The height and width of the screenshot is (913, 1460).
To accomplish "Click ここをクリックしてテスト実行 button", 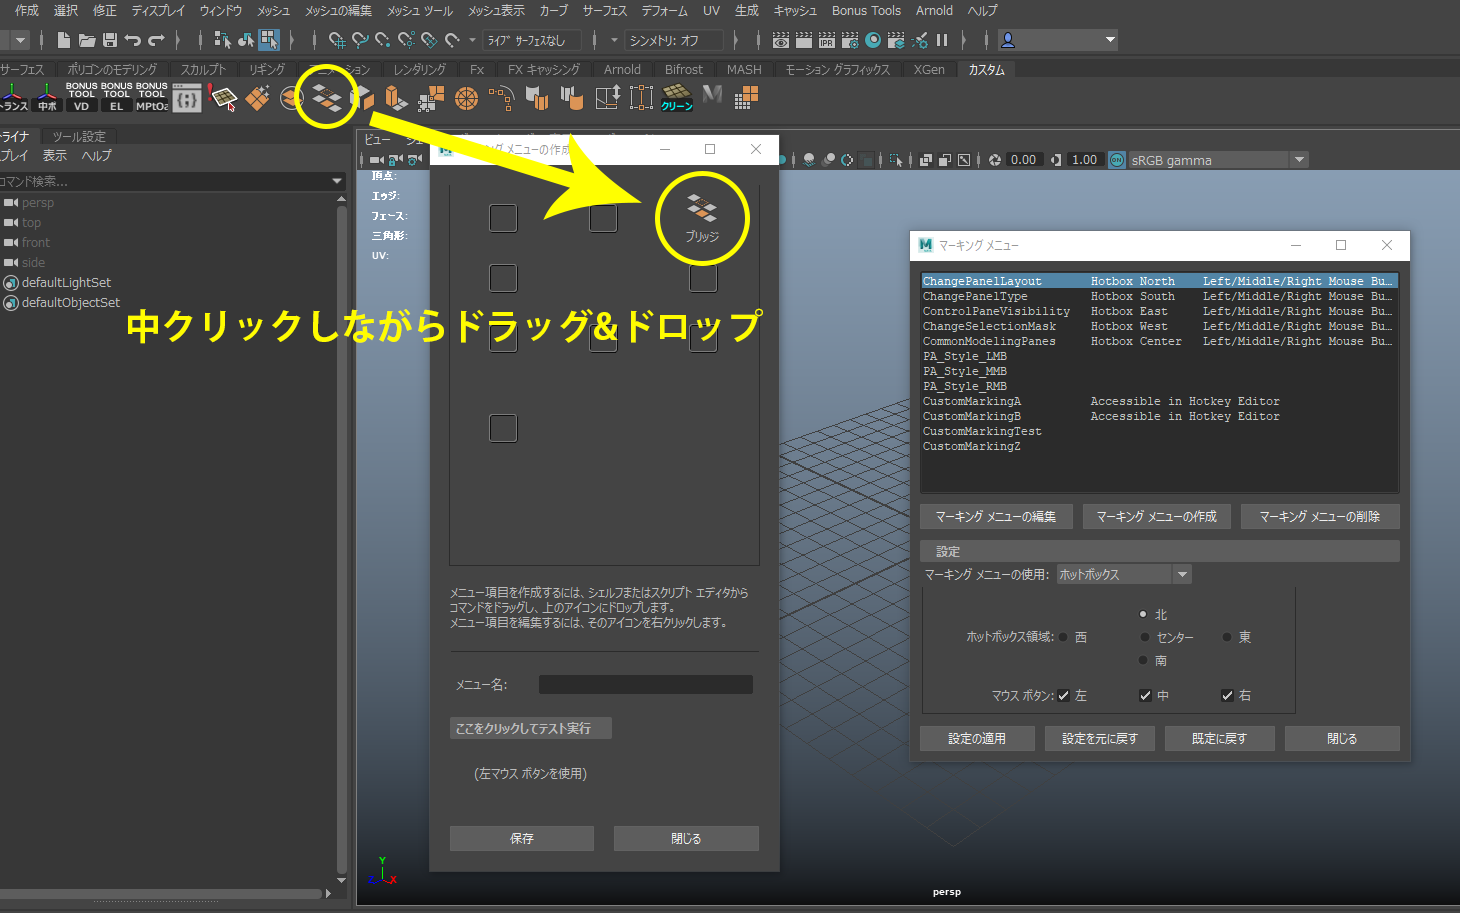I will (x=530, y=728).
